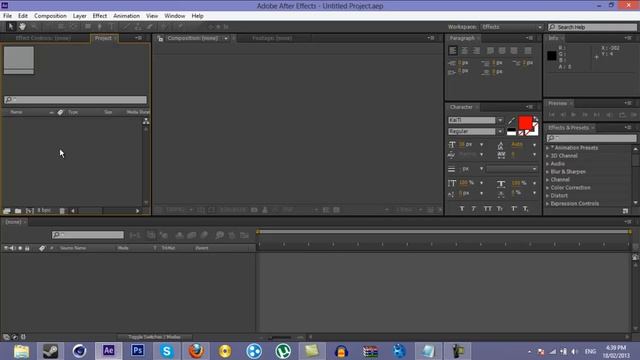Switch to the Footage (none) tab
The image size is (640, 360).
point(272,38)
